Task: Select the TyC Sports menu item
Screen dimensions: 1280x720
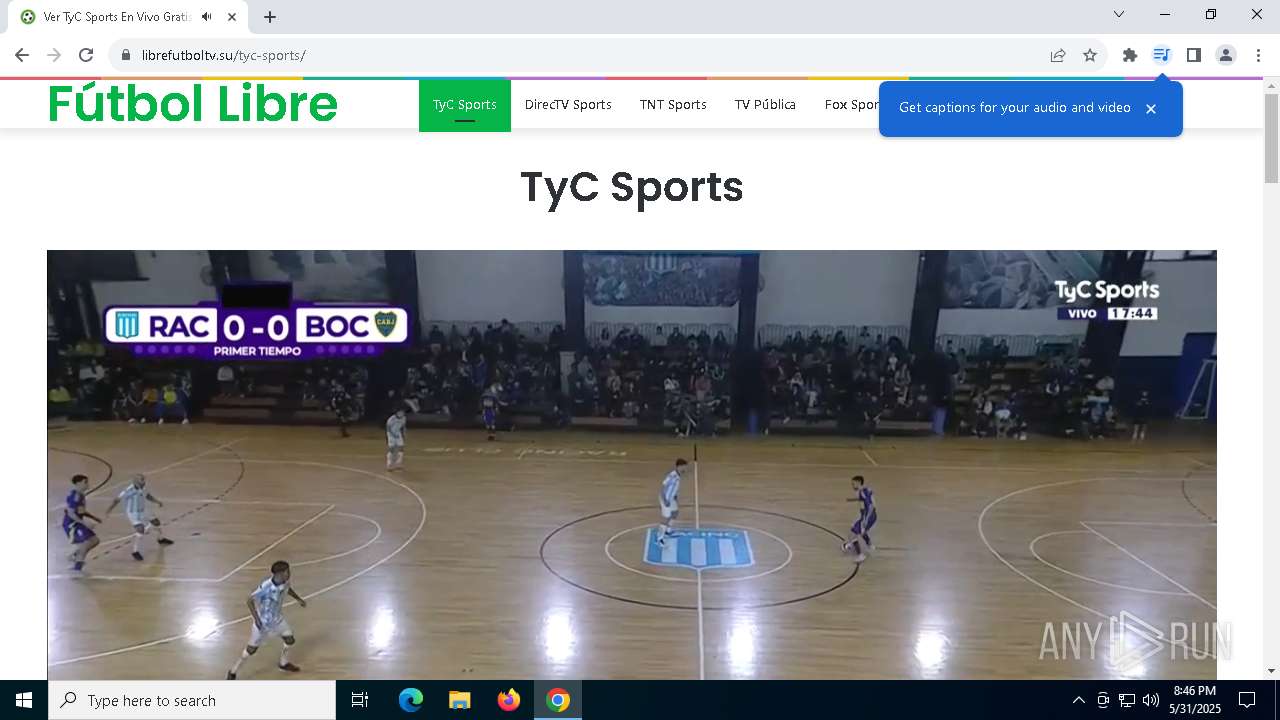Action: point(465,105)
